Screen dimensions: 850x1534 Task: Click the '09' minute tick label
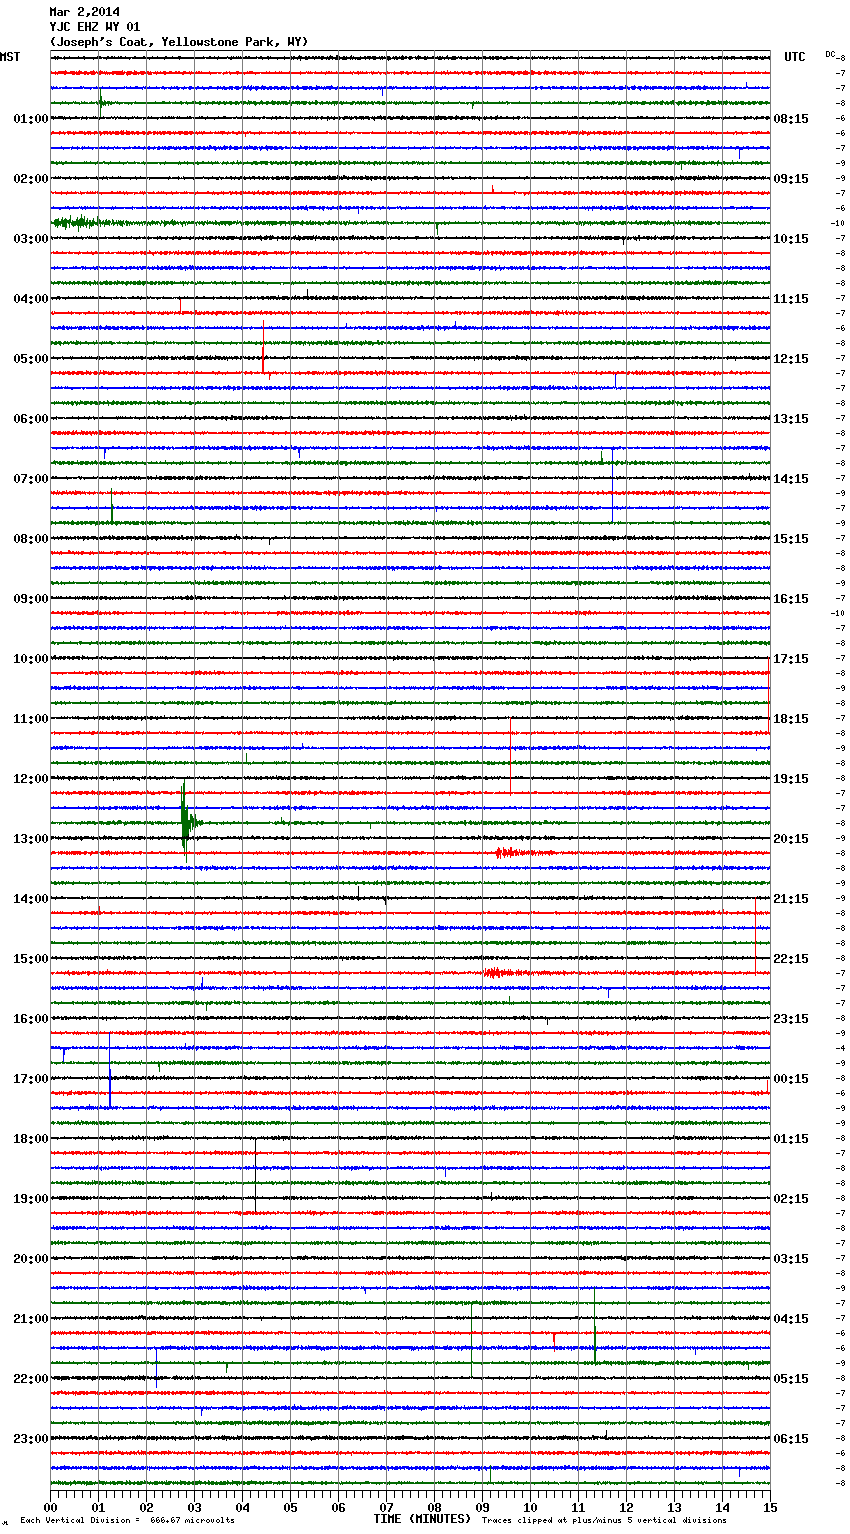[x=483, y=1507]
